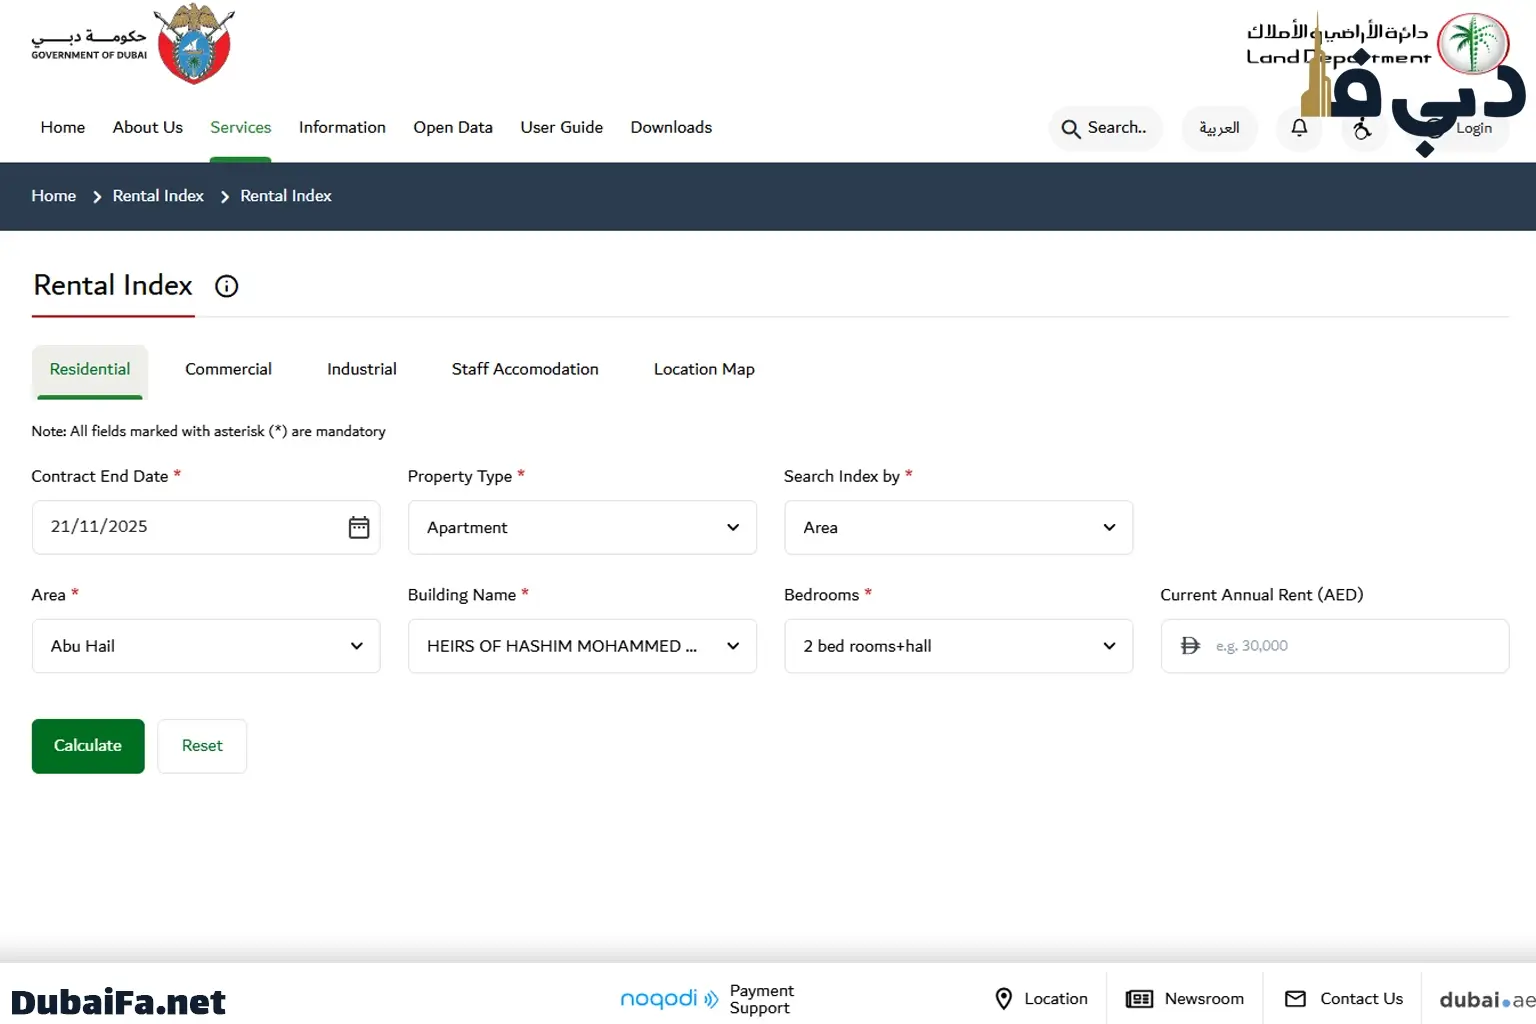The width and height of the screenshot is (1536, 1024).
Task: Expand the Property Type dropdown
Action: [x=582, y=527]
